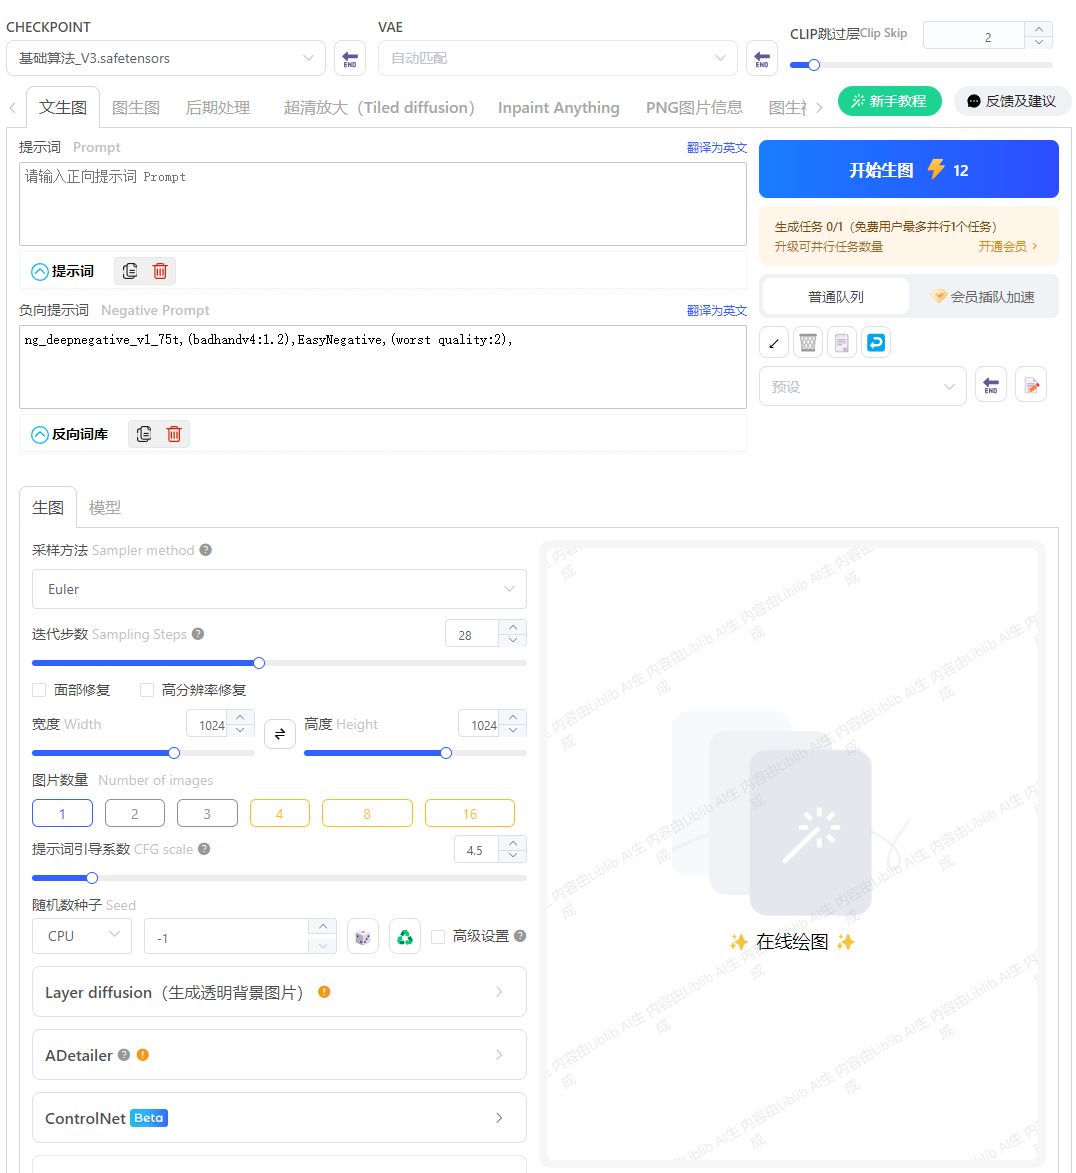Click the 翻译为英文 link above the prompt box

coord(719,146)
